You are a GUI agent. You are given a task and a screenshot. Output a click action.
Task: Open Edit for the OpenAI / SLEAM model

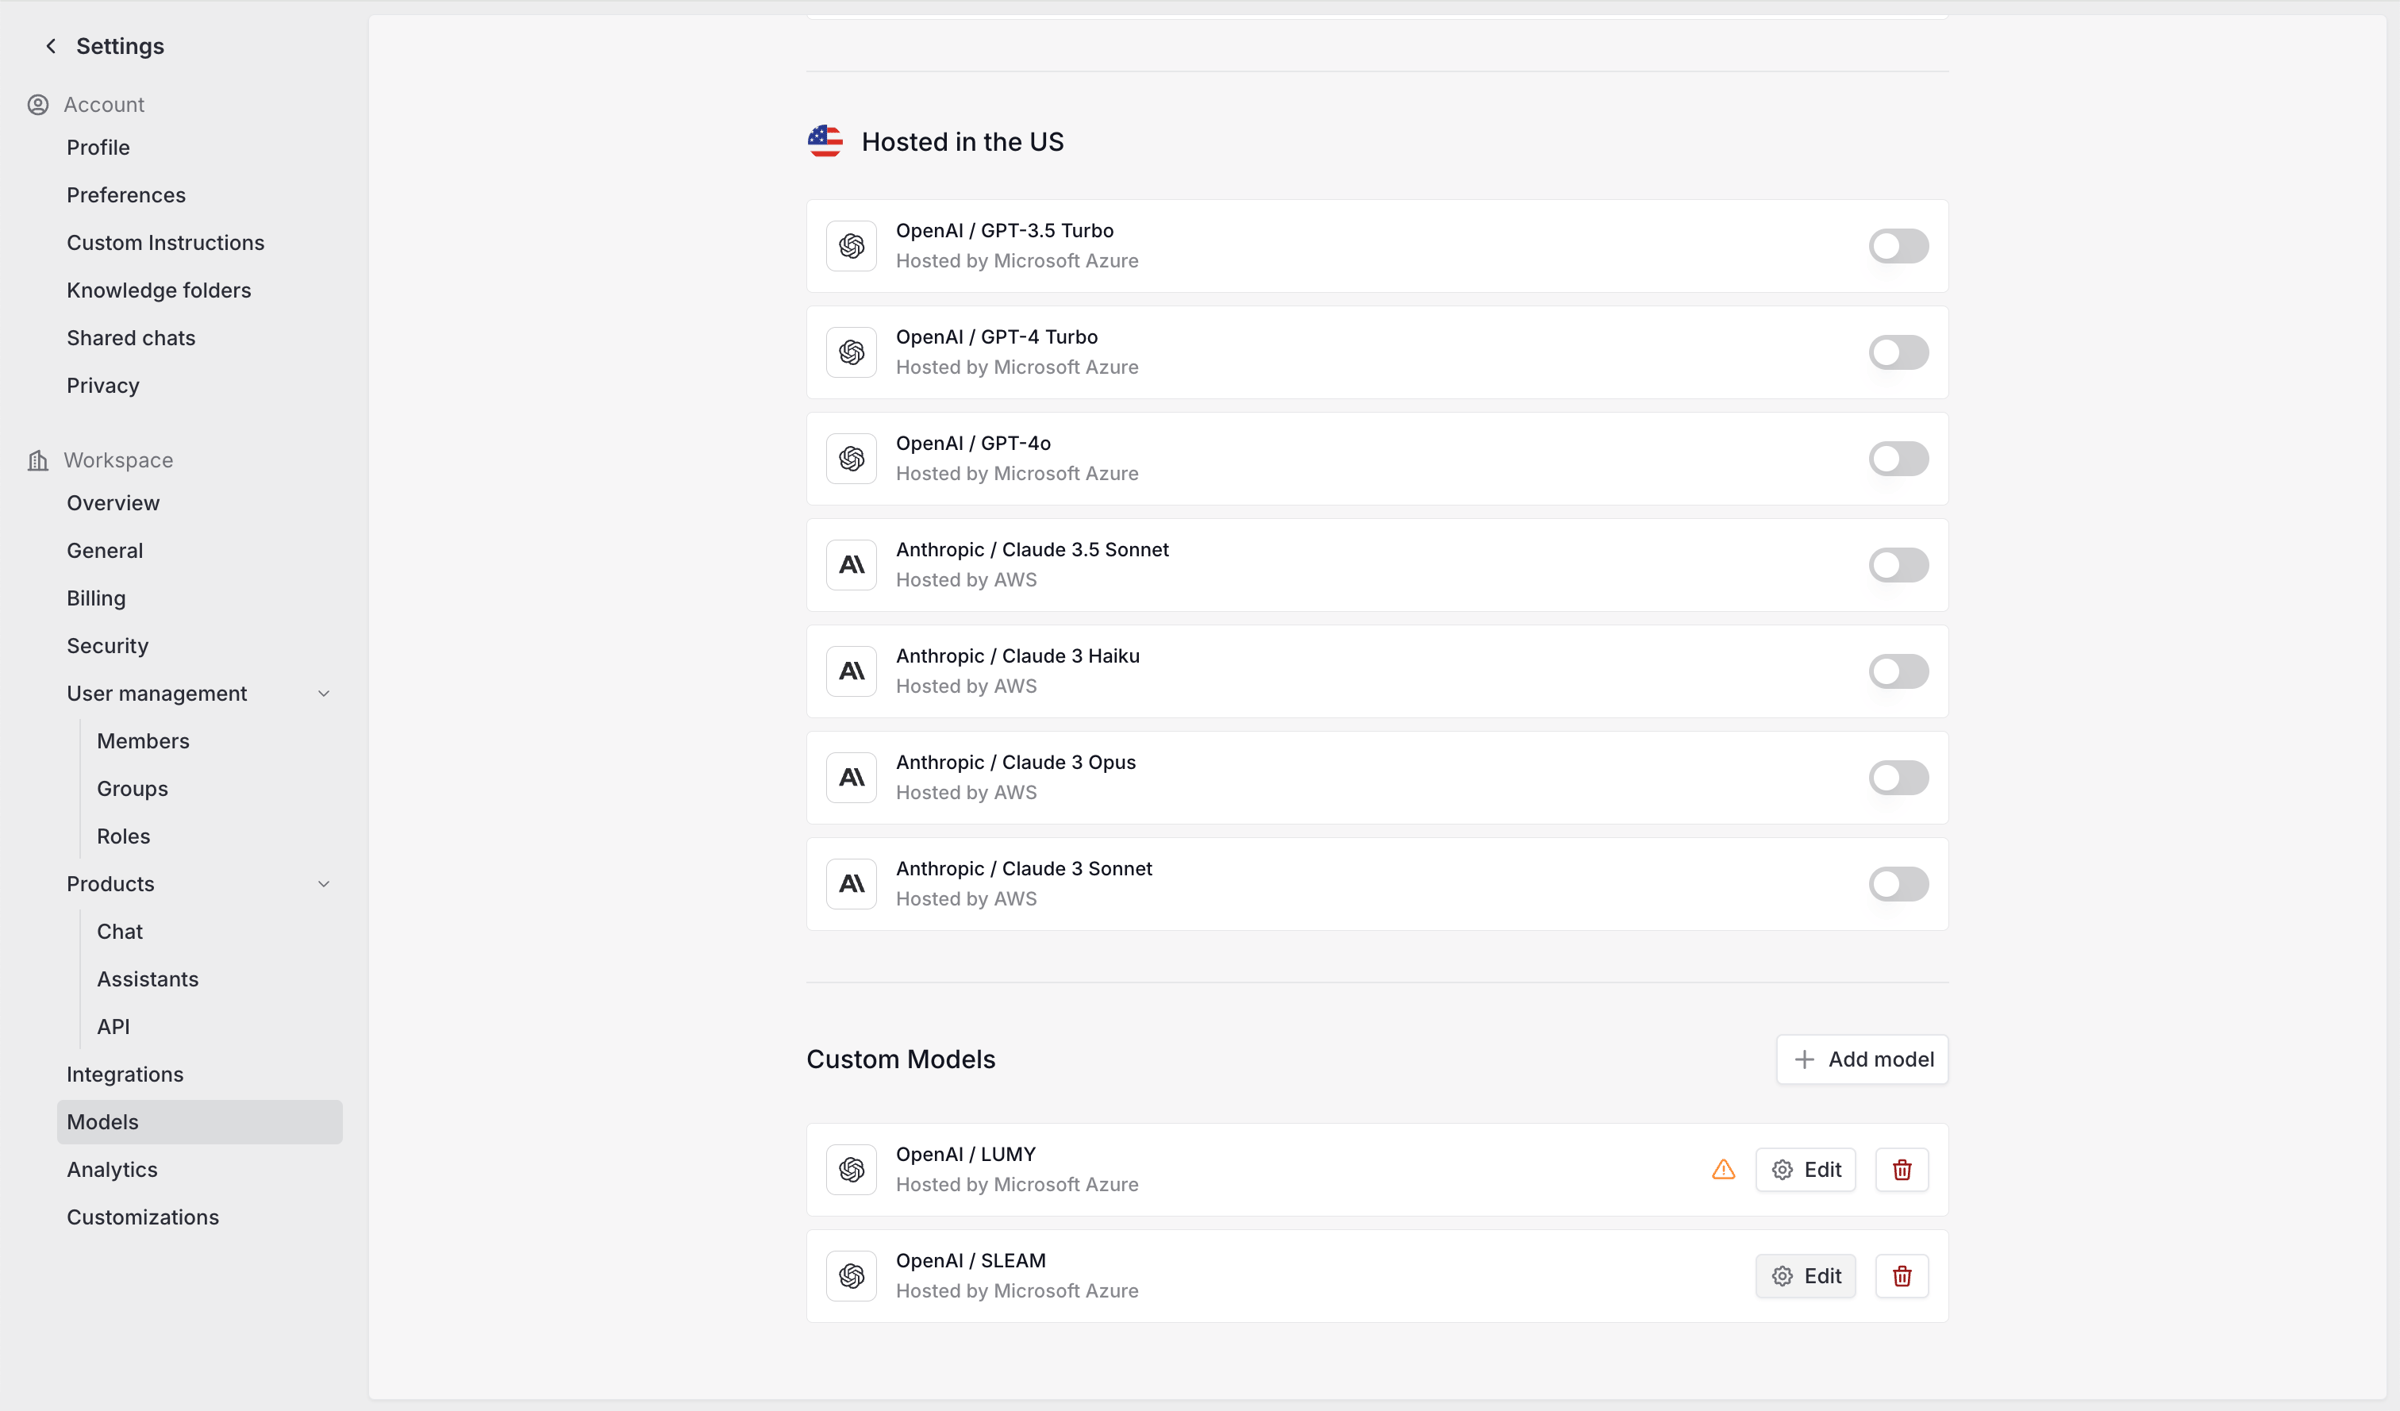coord(1805,1275)
